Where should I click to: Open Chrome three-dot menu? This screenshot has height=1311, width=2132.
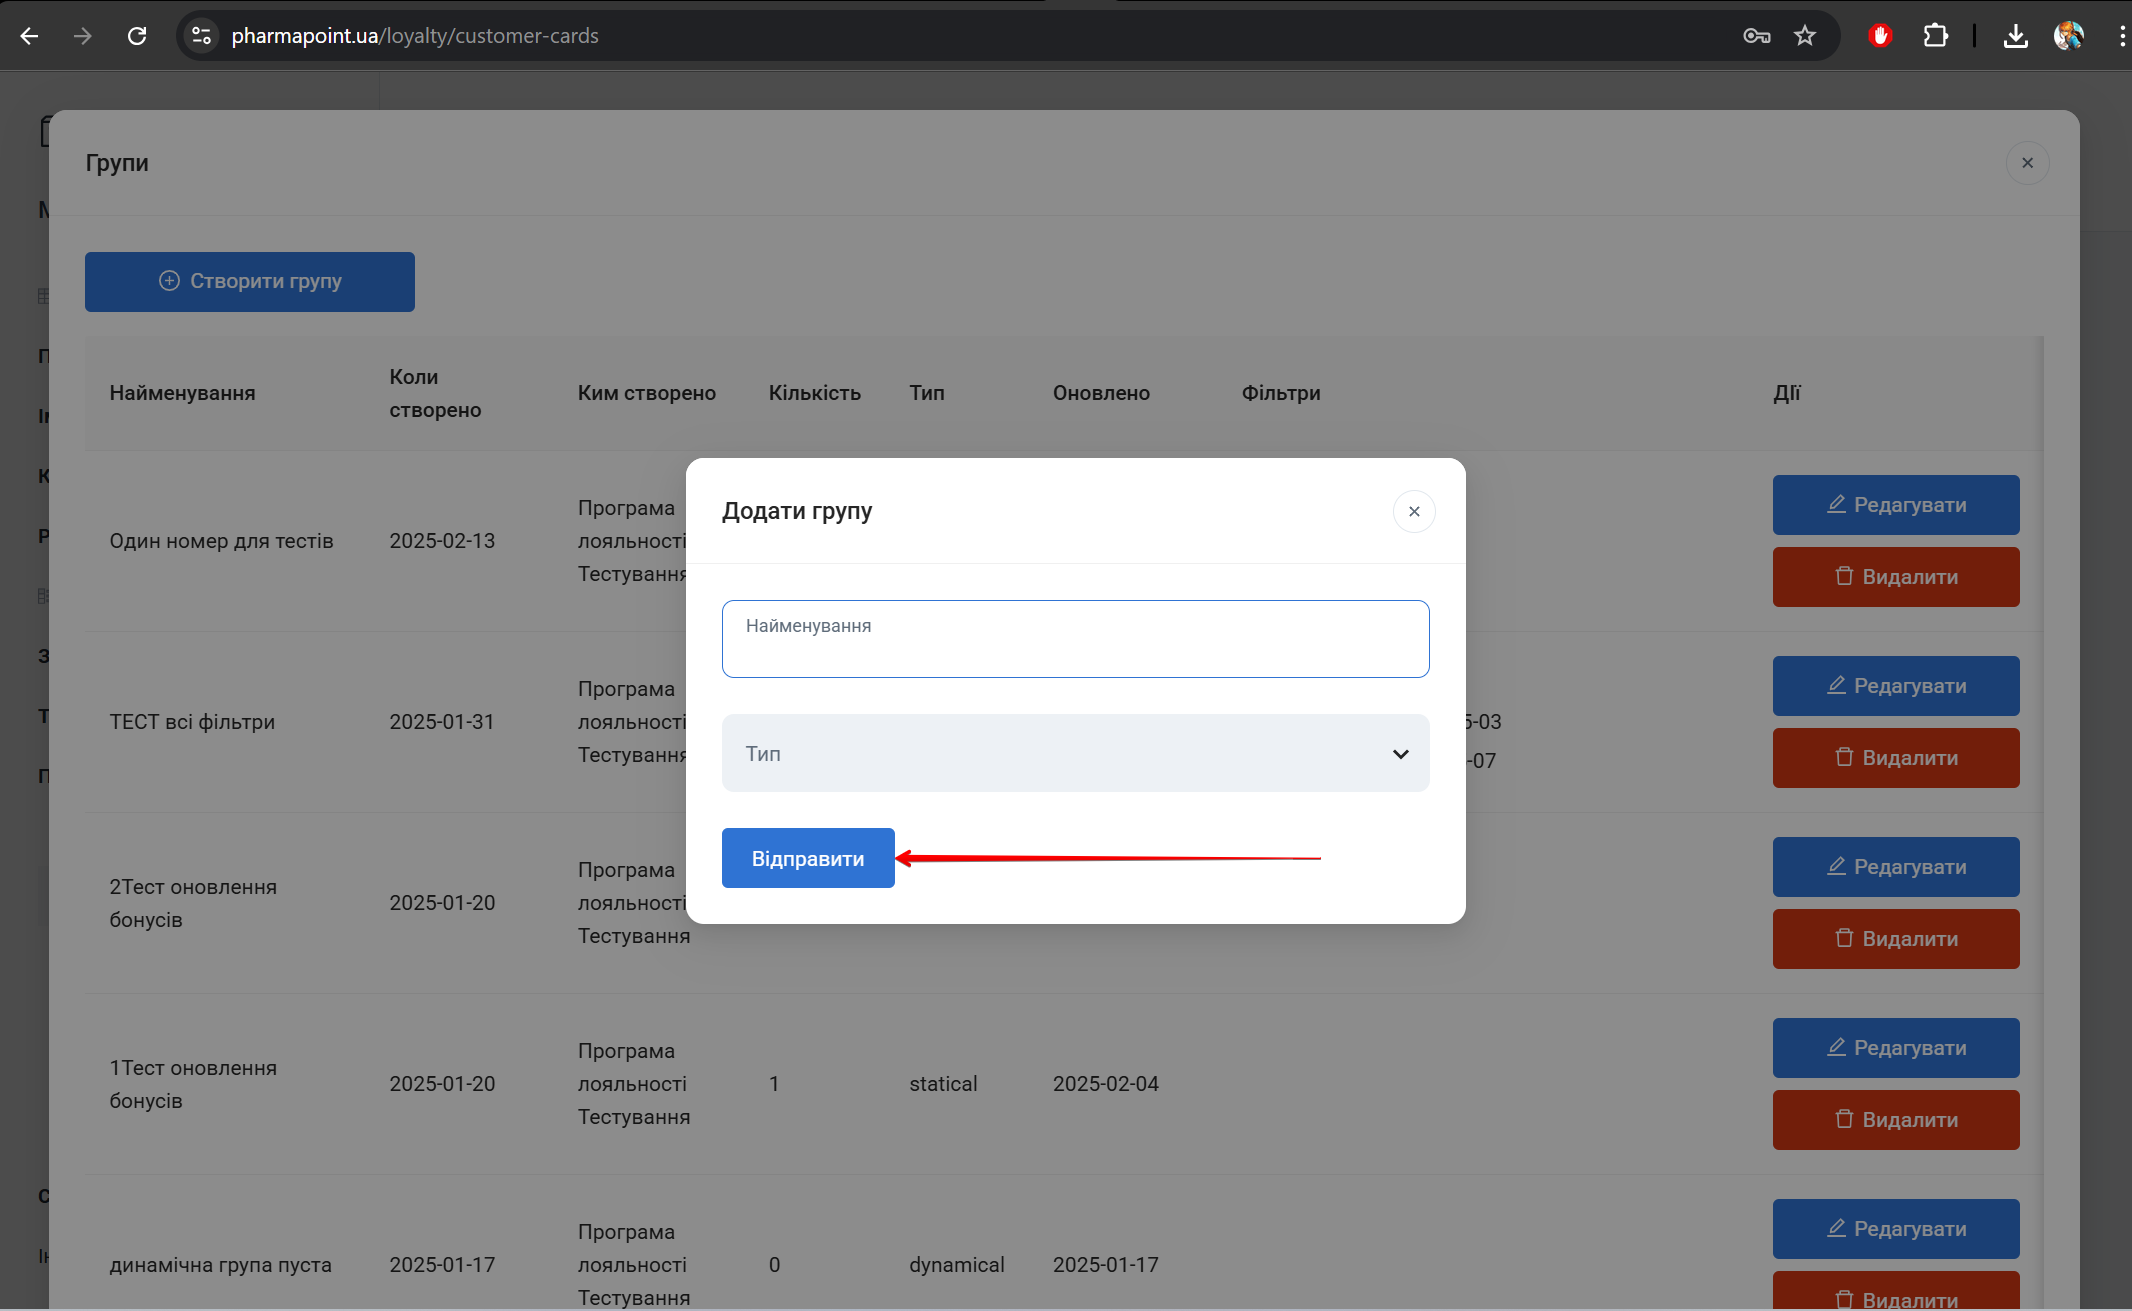pyautogui.click(x=2121, y=36)
